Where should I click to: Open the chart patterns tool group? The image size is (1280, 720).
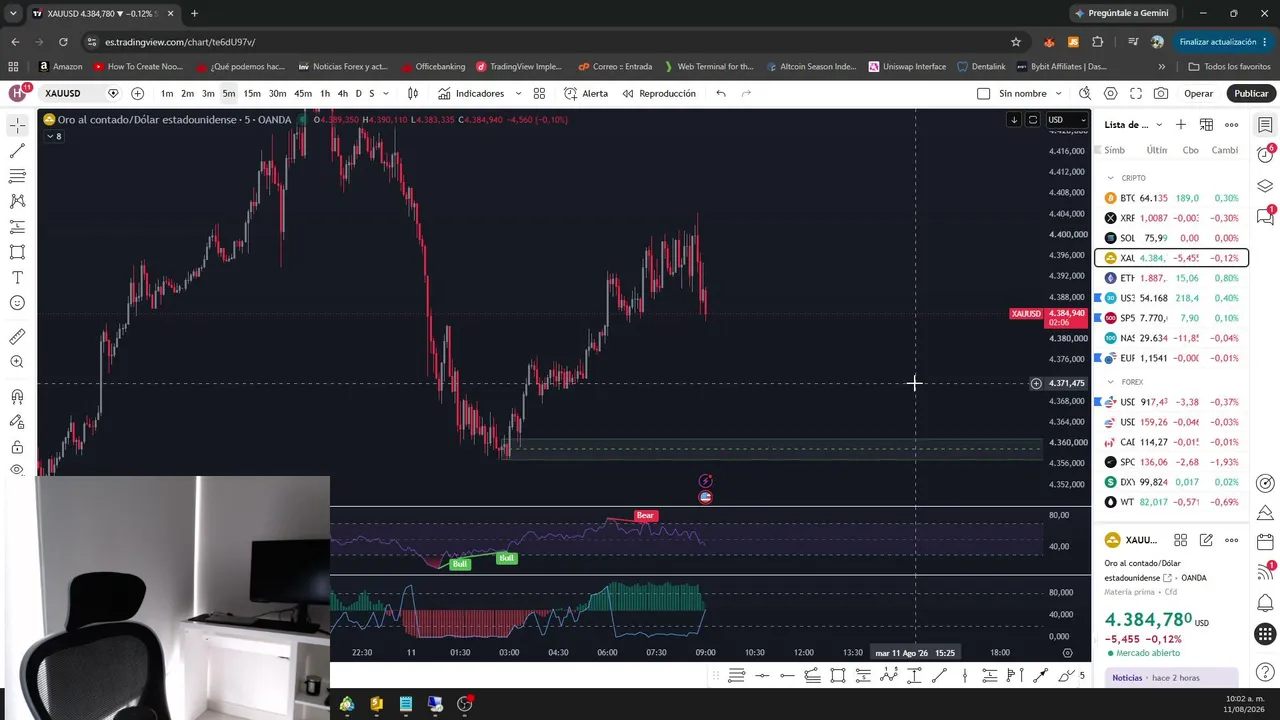[17, 201]
